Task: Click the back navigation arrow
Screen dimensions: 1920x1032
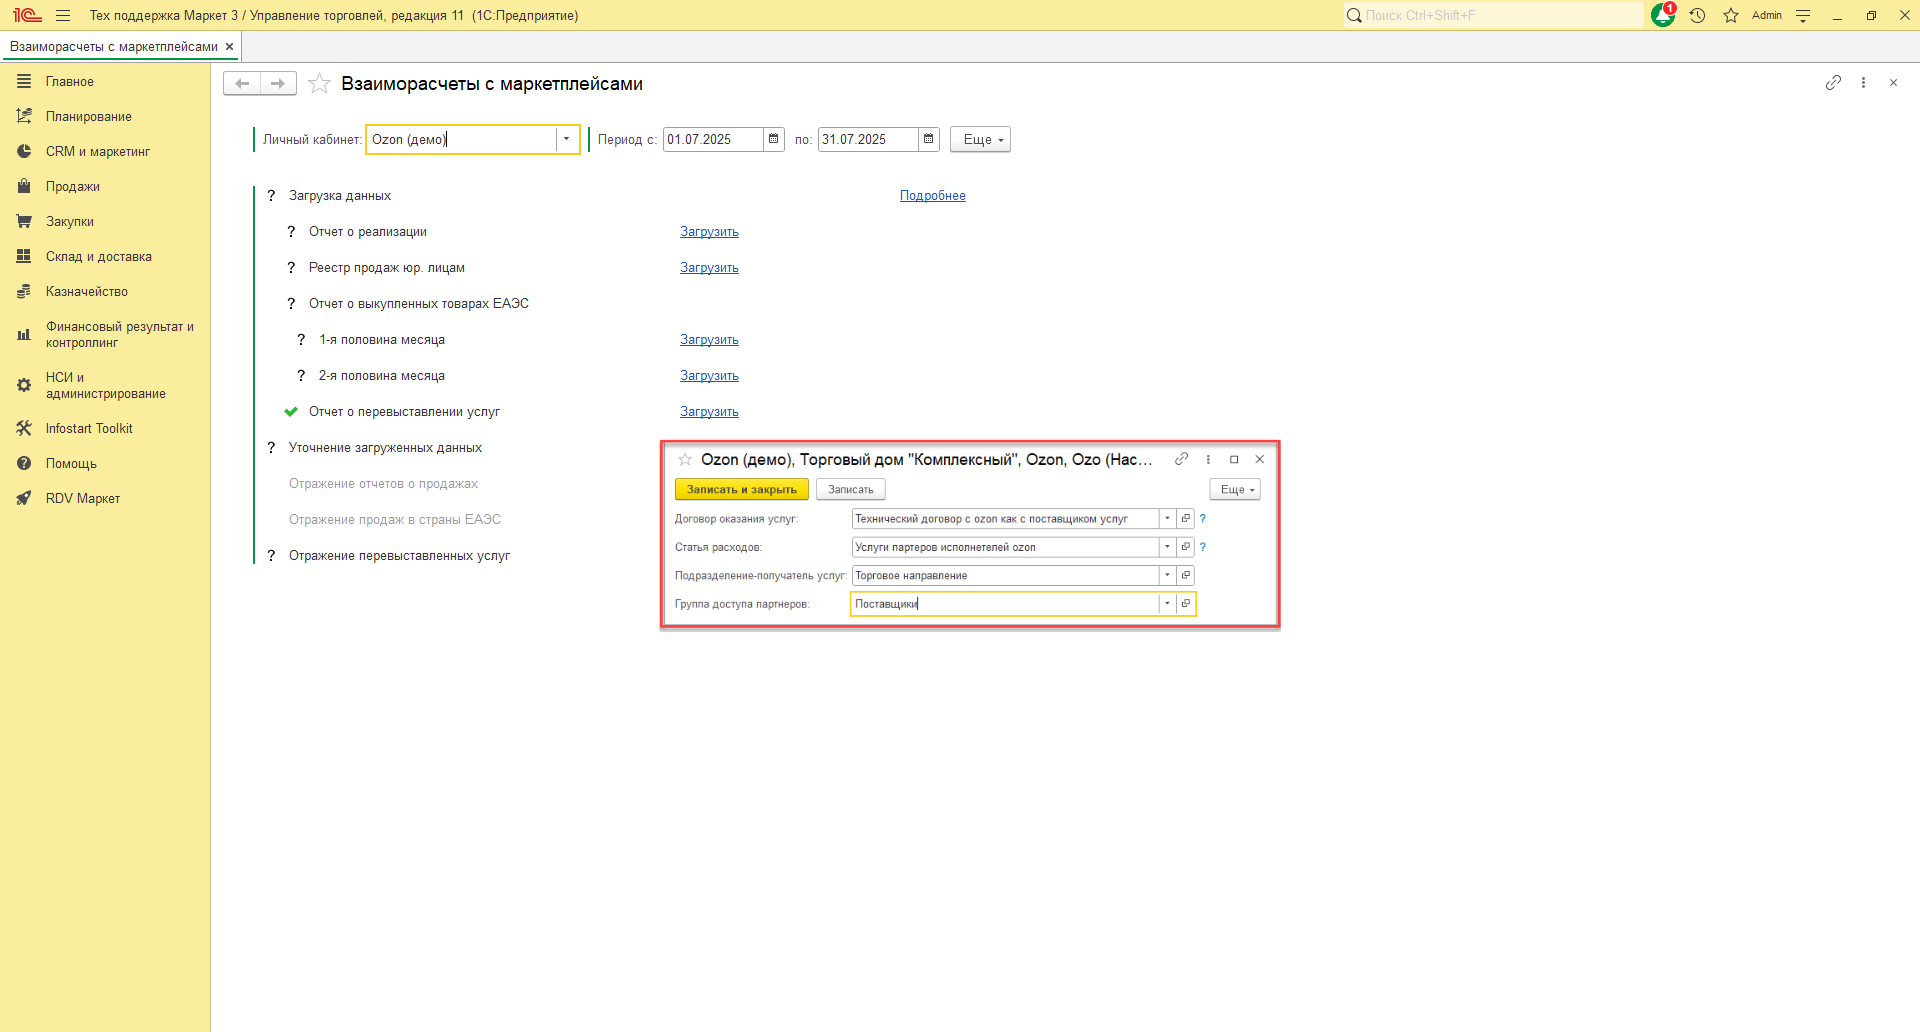Action: pyautogui.click(x=242, y=84)
